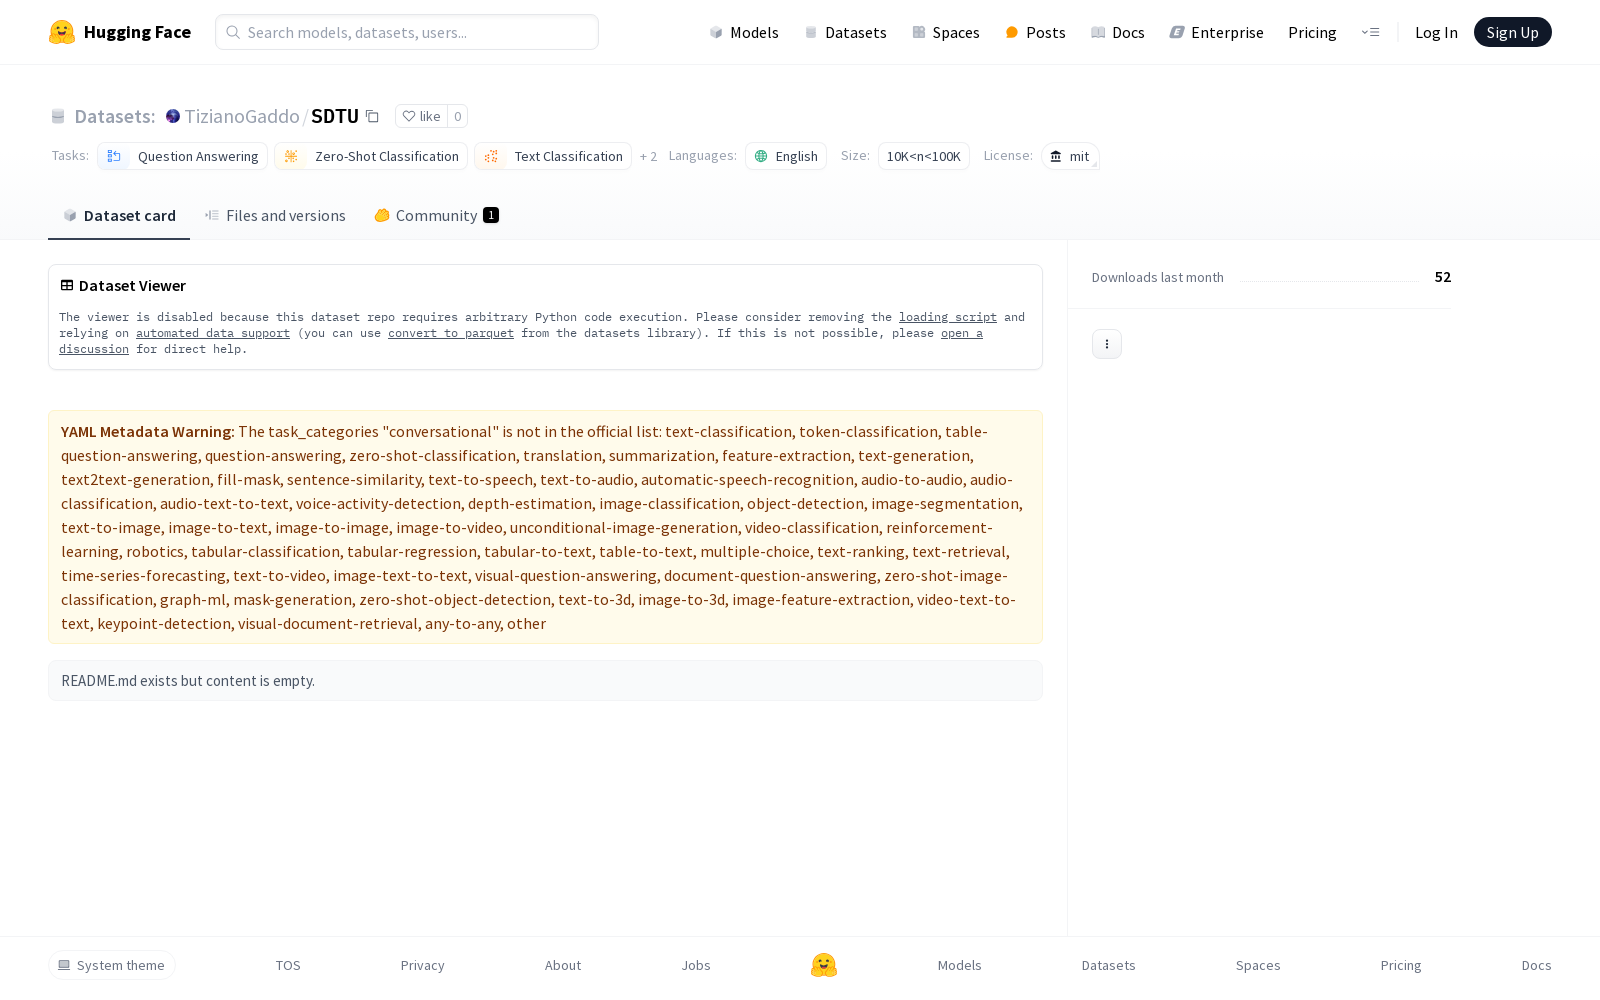Click the English globe icon

pos(761,156)
